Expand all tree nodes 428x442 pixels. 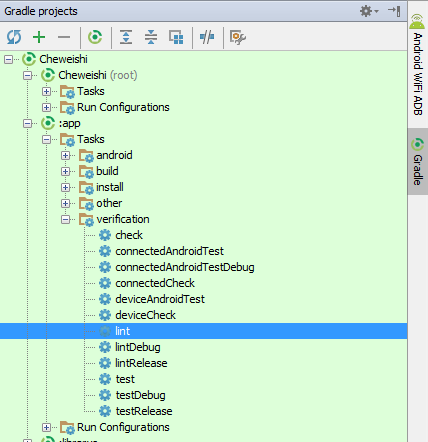(126, 37)
